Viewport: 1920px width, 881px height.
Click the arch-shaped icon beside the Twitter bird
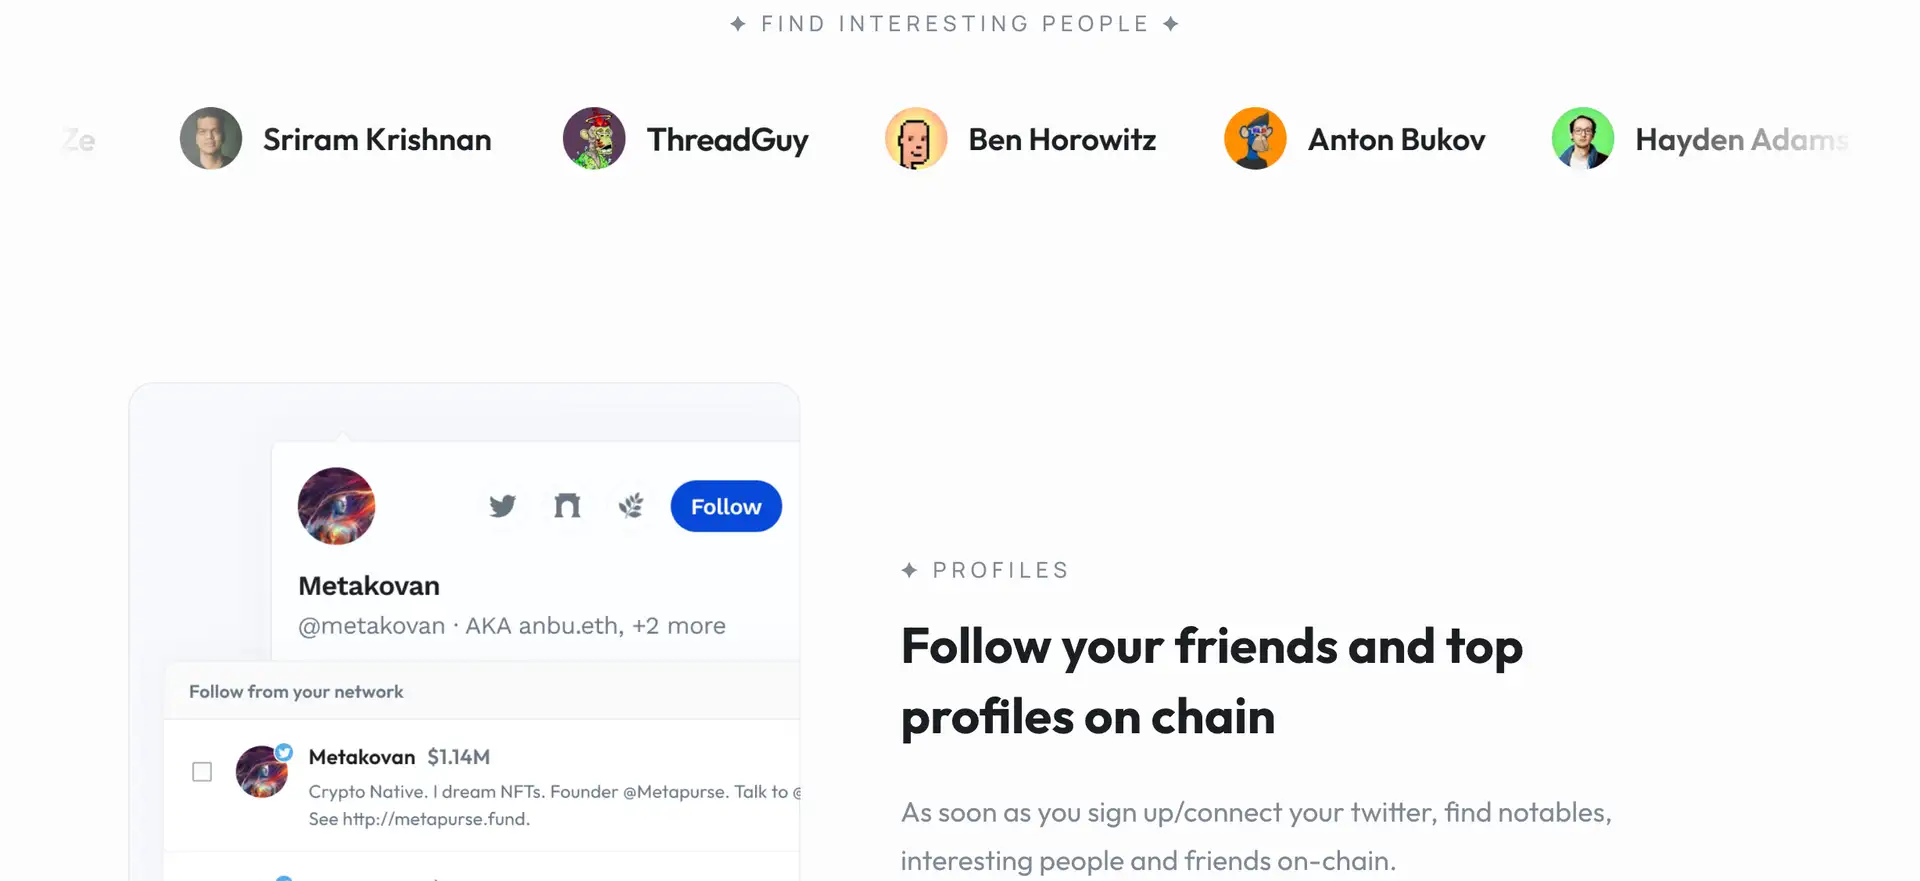tap(567, 506)
